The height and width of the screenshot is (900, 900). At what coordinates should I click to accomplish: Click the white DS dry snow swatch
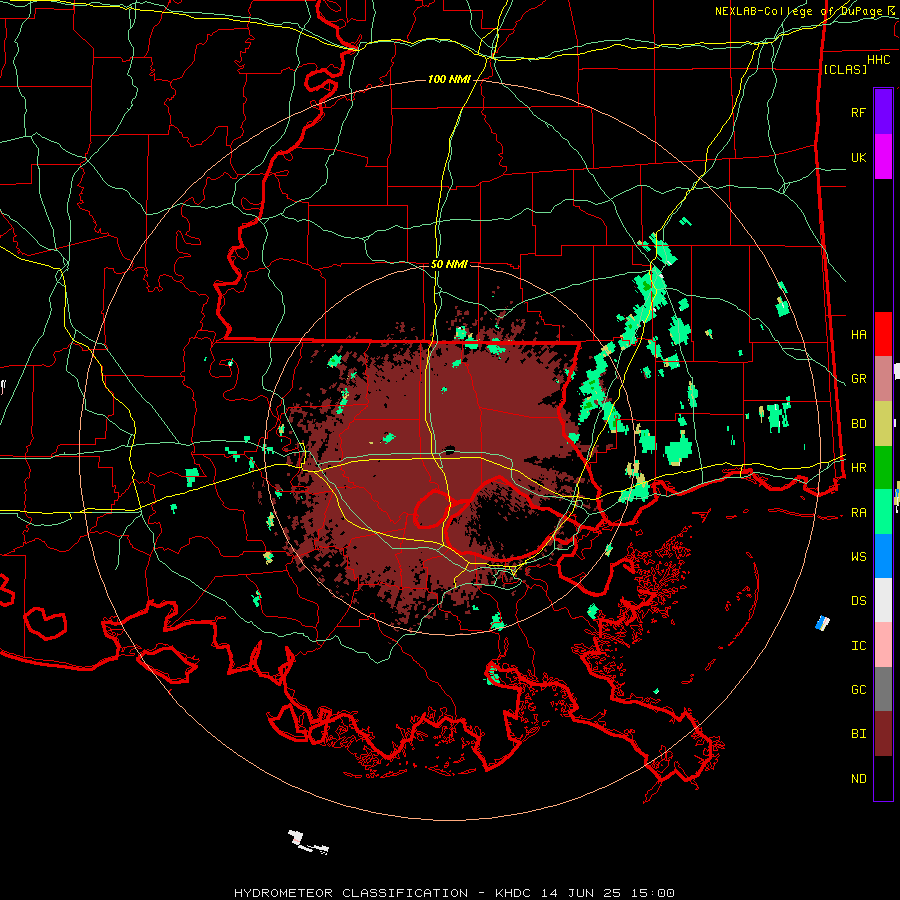(883, 600)
